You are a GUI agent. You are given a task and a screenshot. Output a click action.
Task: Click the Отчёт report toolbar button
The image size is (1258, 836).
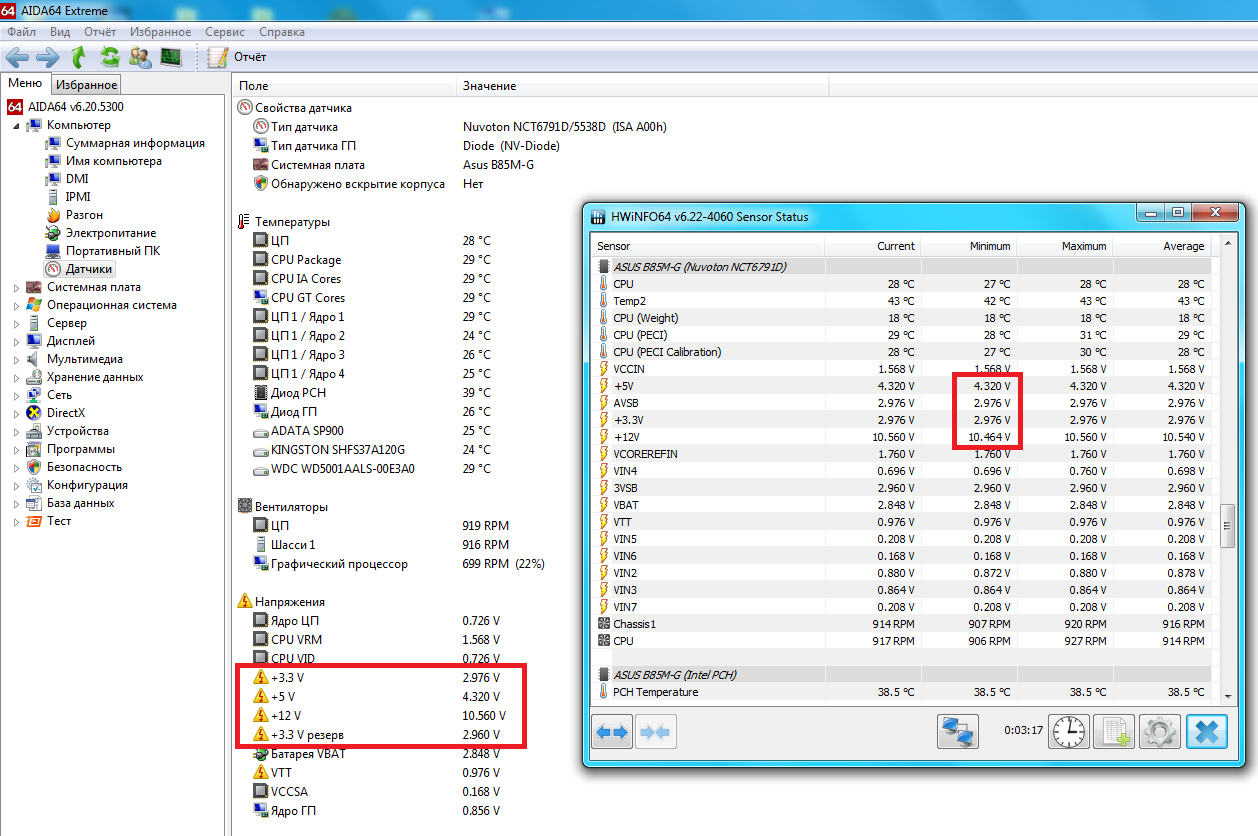pyautogui.click(x=237, y=57)
